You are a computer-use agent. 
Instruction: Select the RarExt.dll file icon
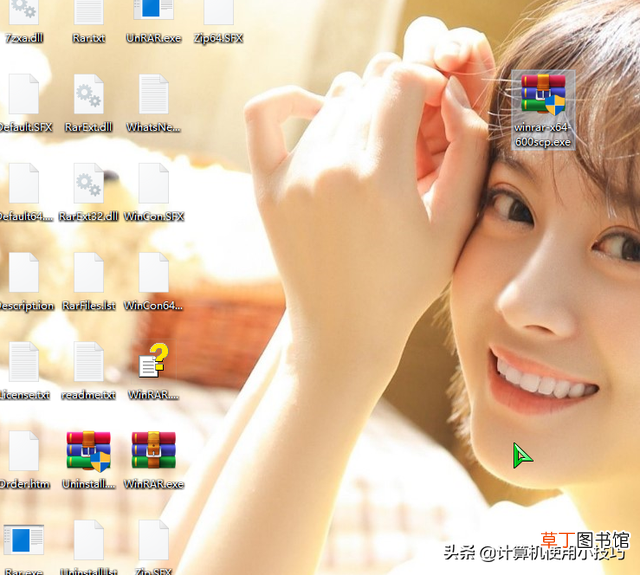pyautogui.click(x=89, y=94)
